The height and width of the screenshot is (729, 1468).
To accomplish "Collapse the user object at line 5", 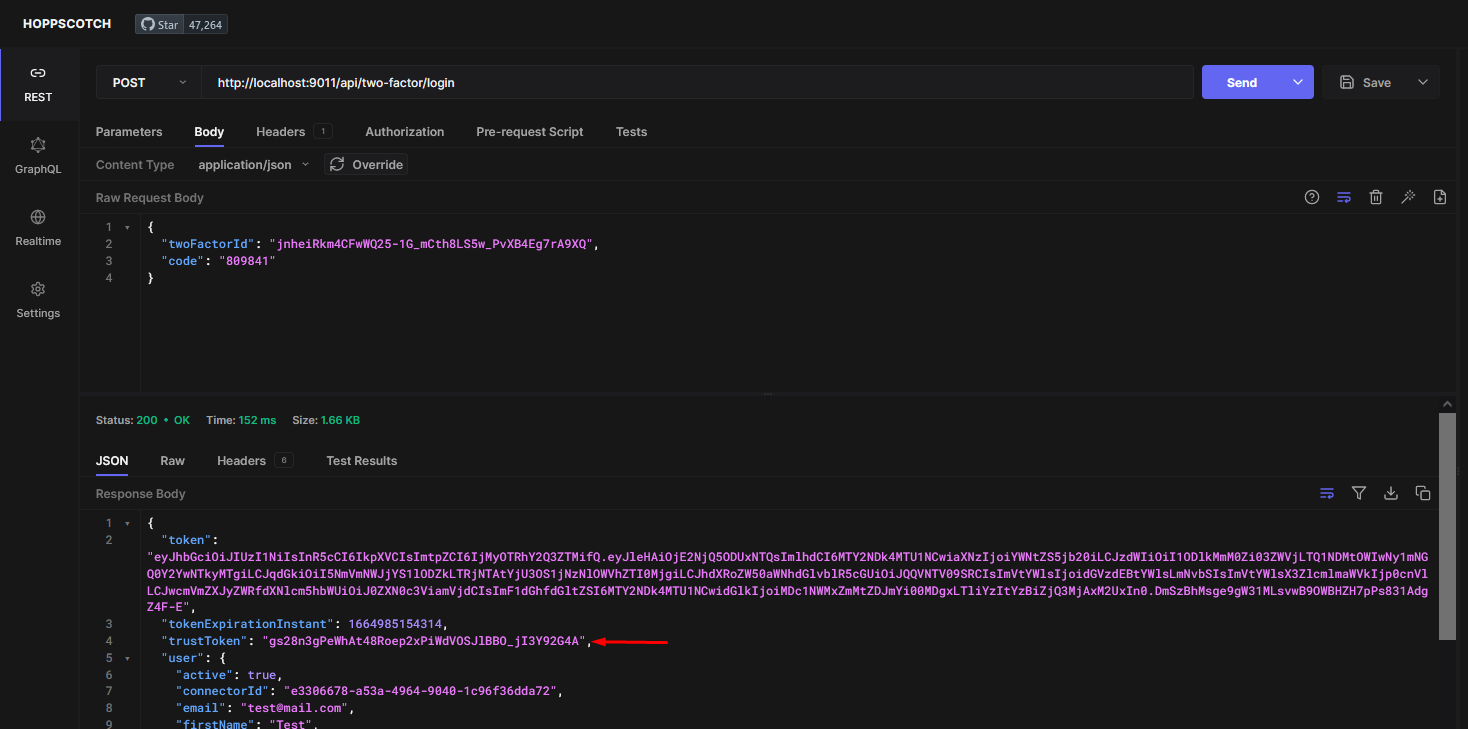I will (x=127, y=658).
